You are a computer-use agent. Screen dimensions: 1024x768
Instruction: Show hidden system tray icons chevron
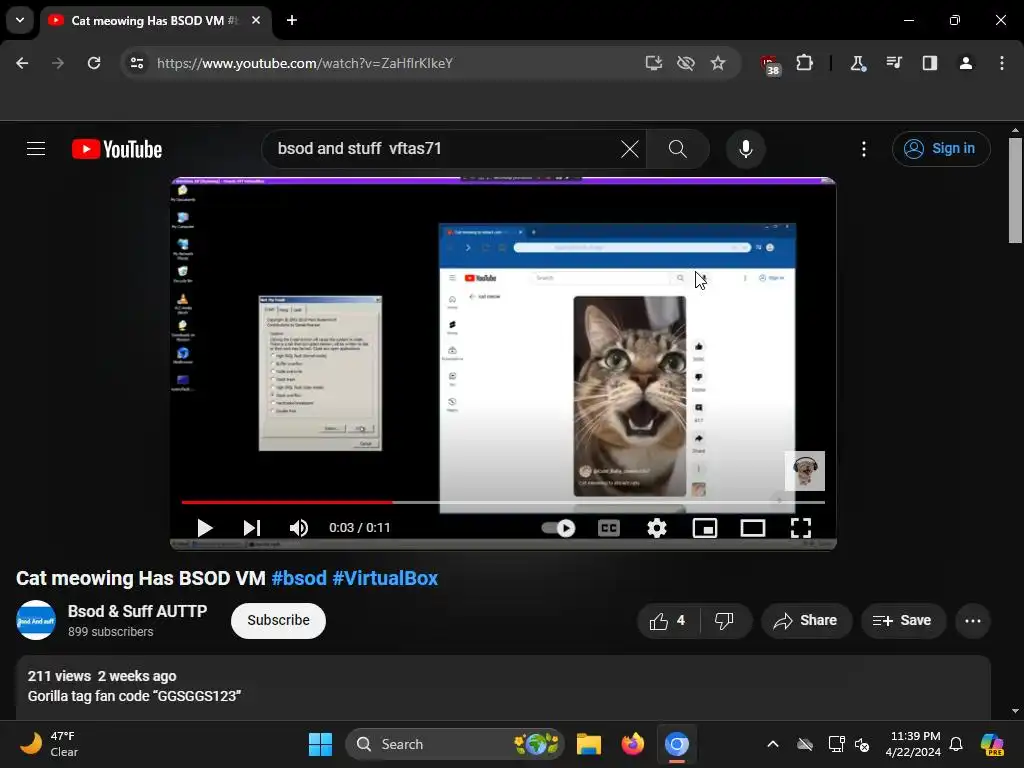pyautogui.click(x=773, y=744)
